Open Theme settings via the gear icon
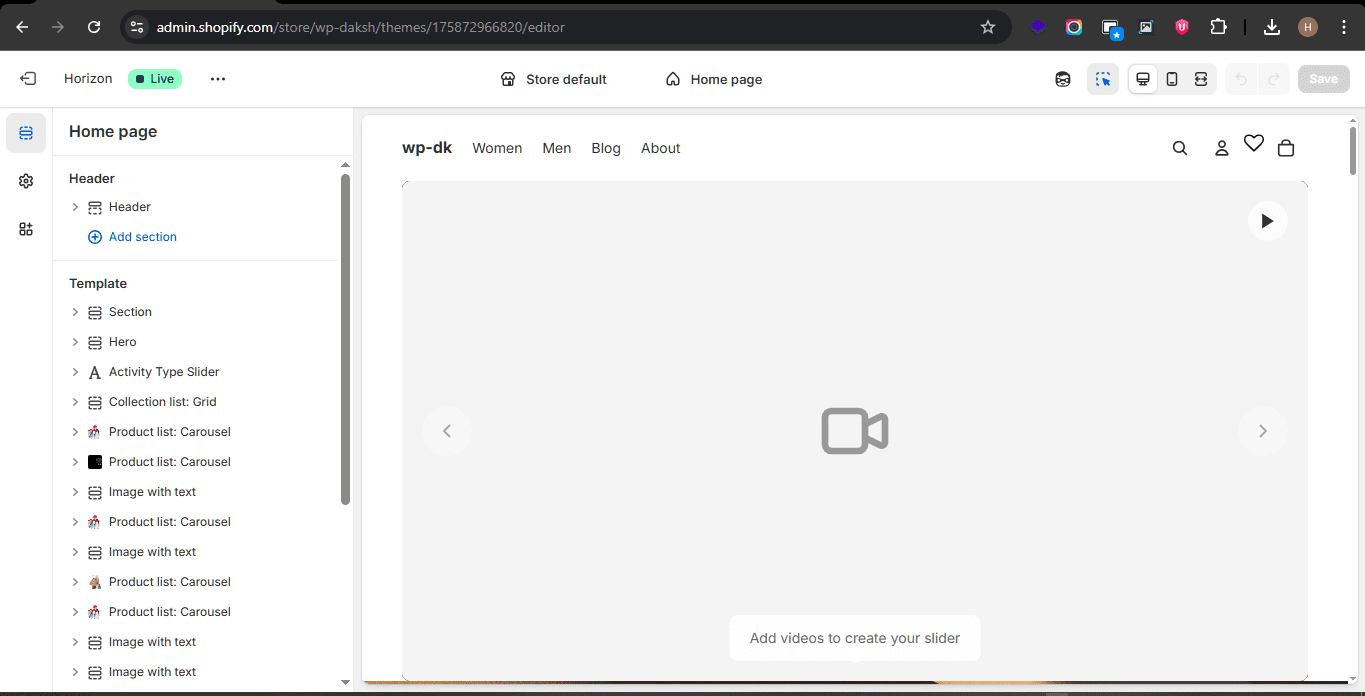This screenshot has width=1365, height=696. pos(26,181)
